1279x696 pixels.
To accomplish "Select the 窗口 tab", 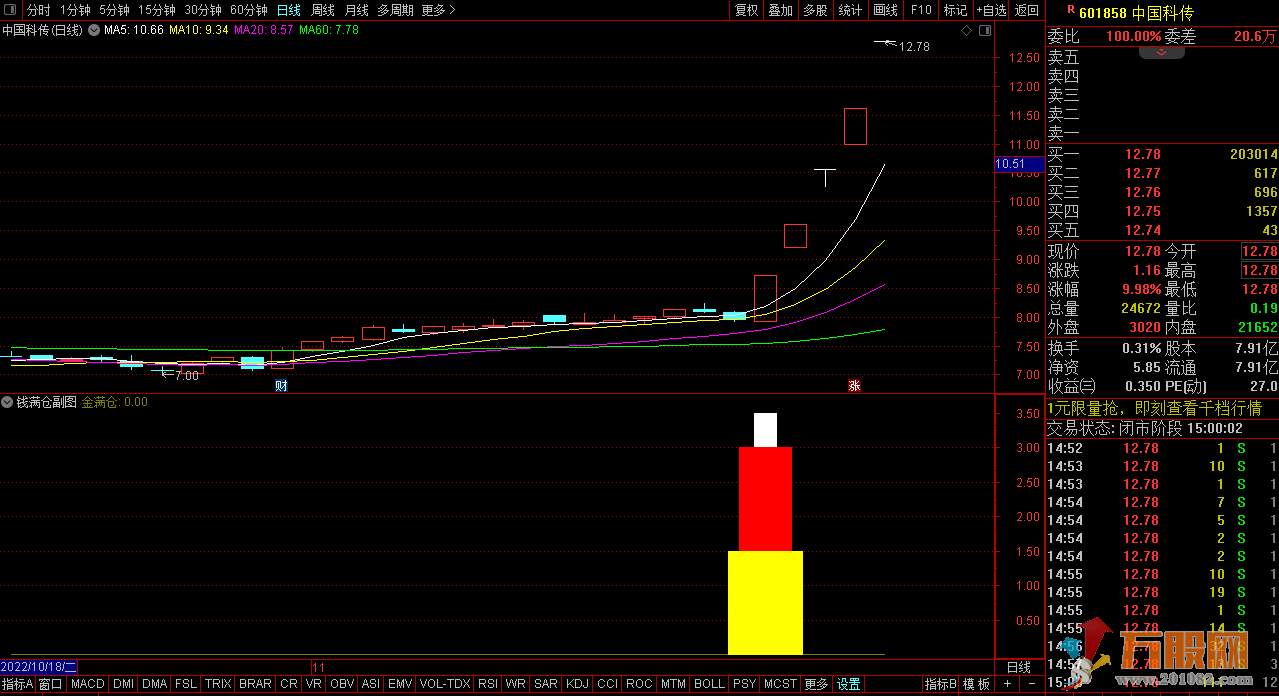I will pos(51,684).
